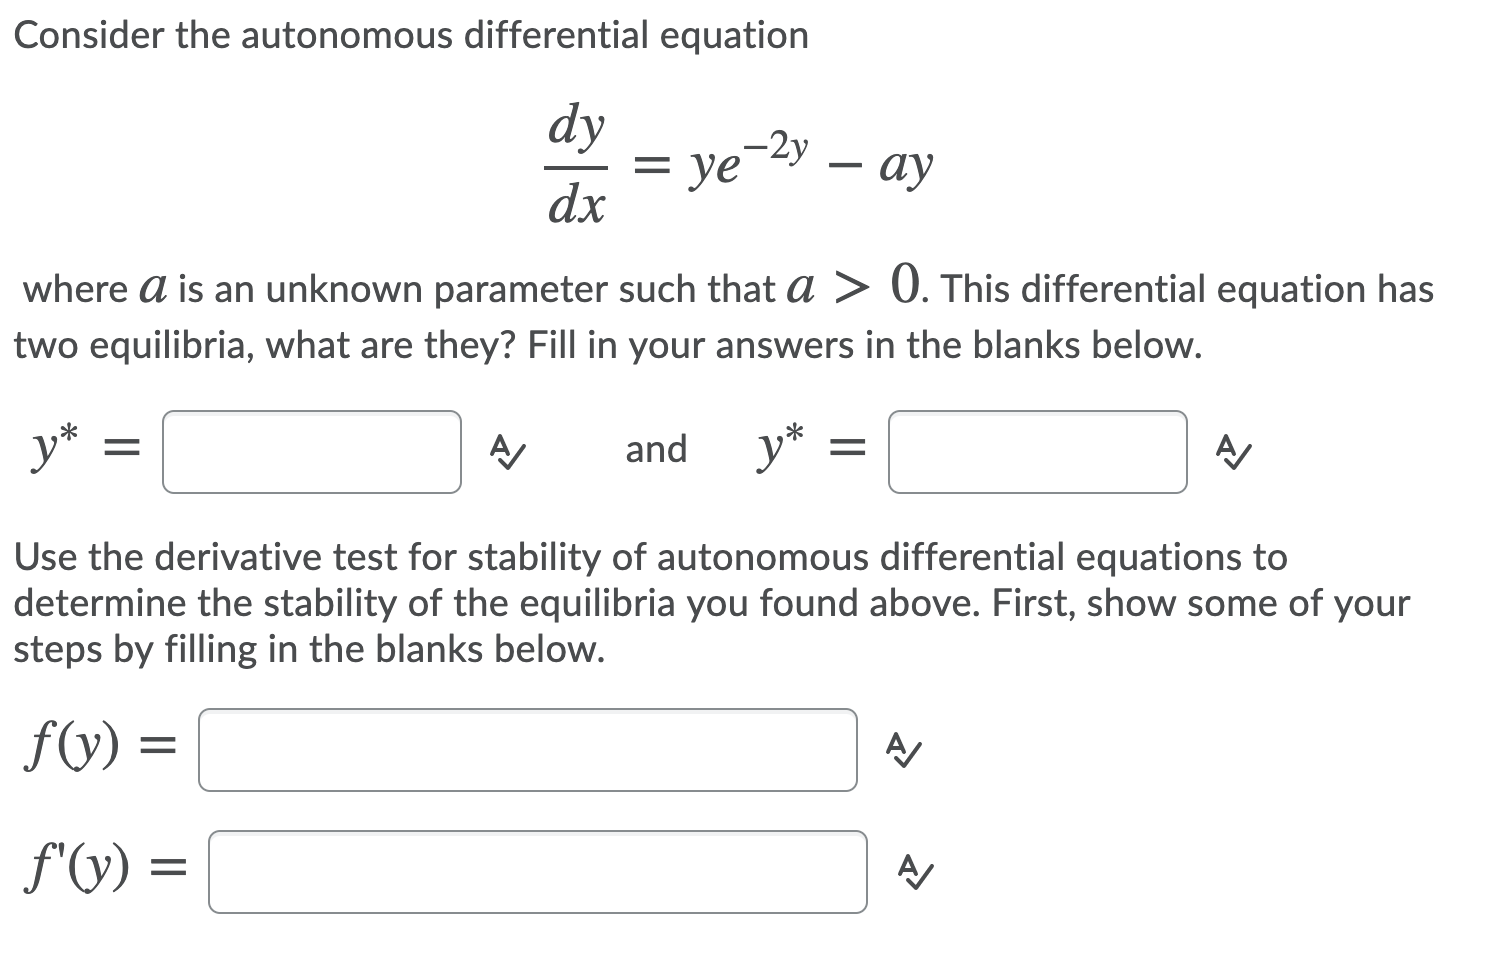Select the empty blank after y* equals
The height and width of the screenshot is (958, 1492).
(311, 452)
